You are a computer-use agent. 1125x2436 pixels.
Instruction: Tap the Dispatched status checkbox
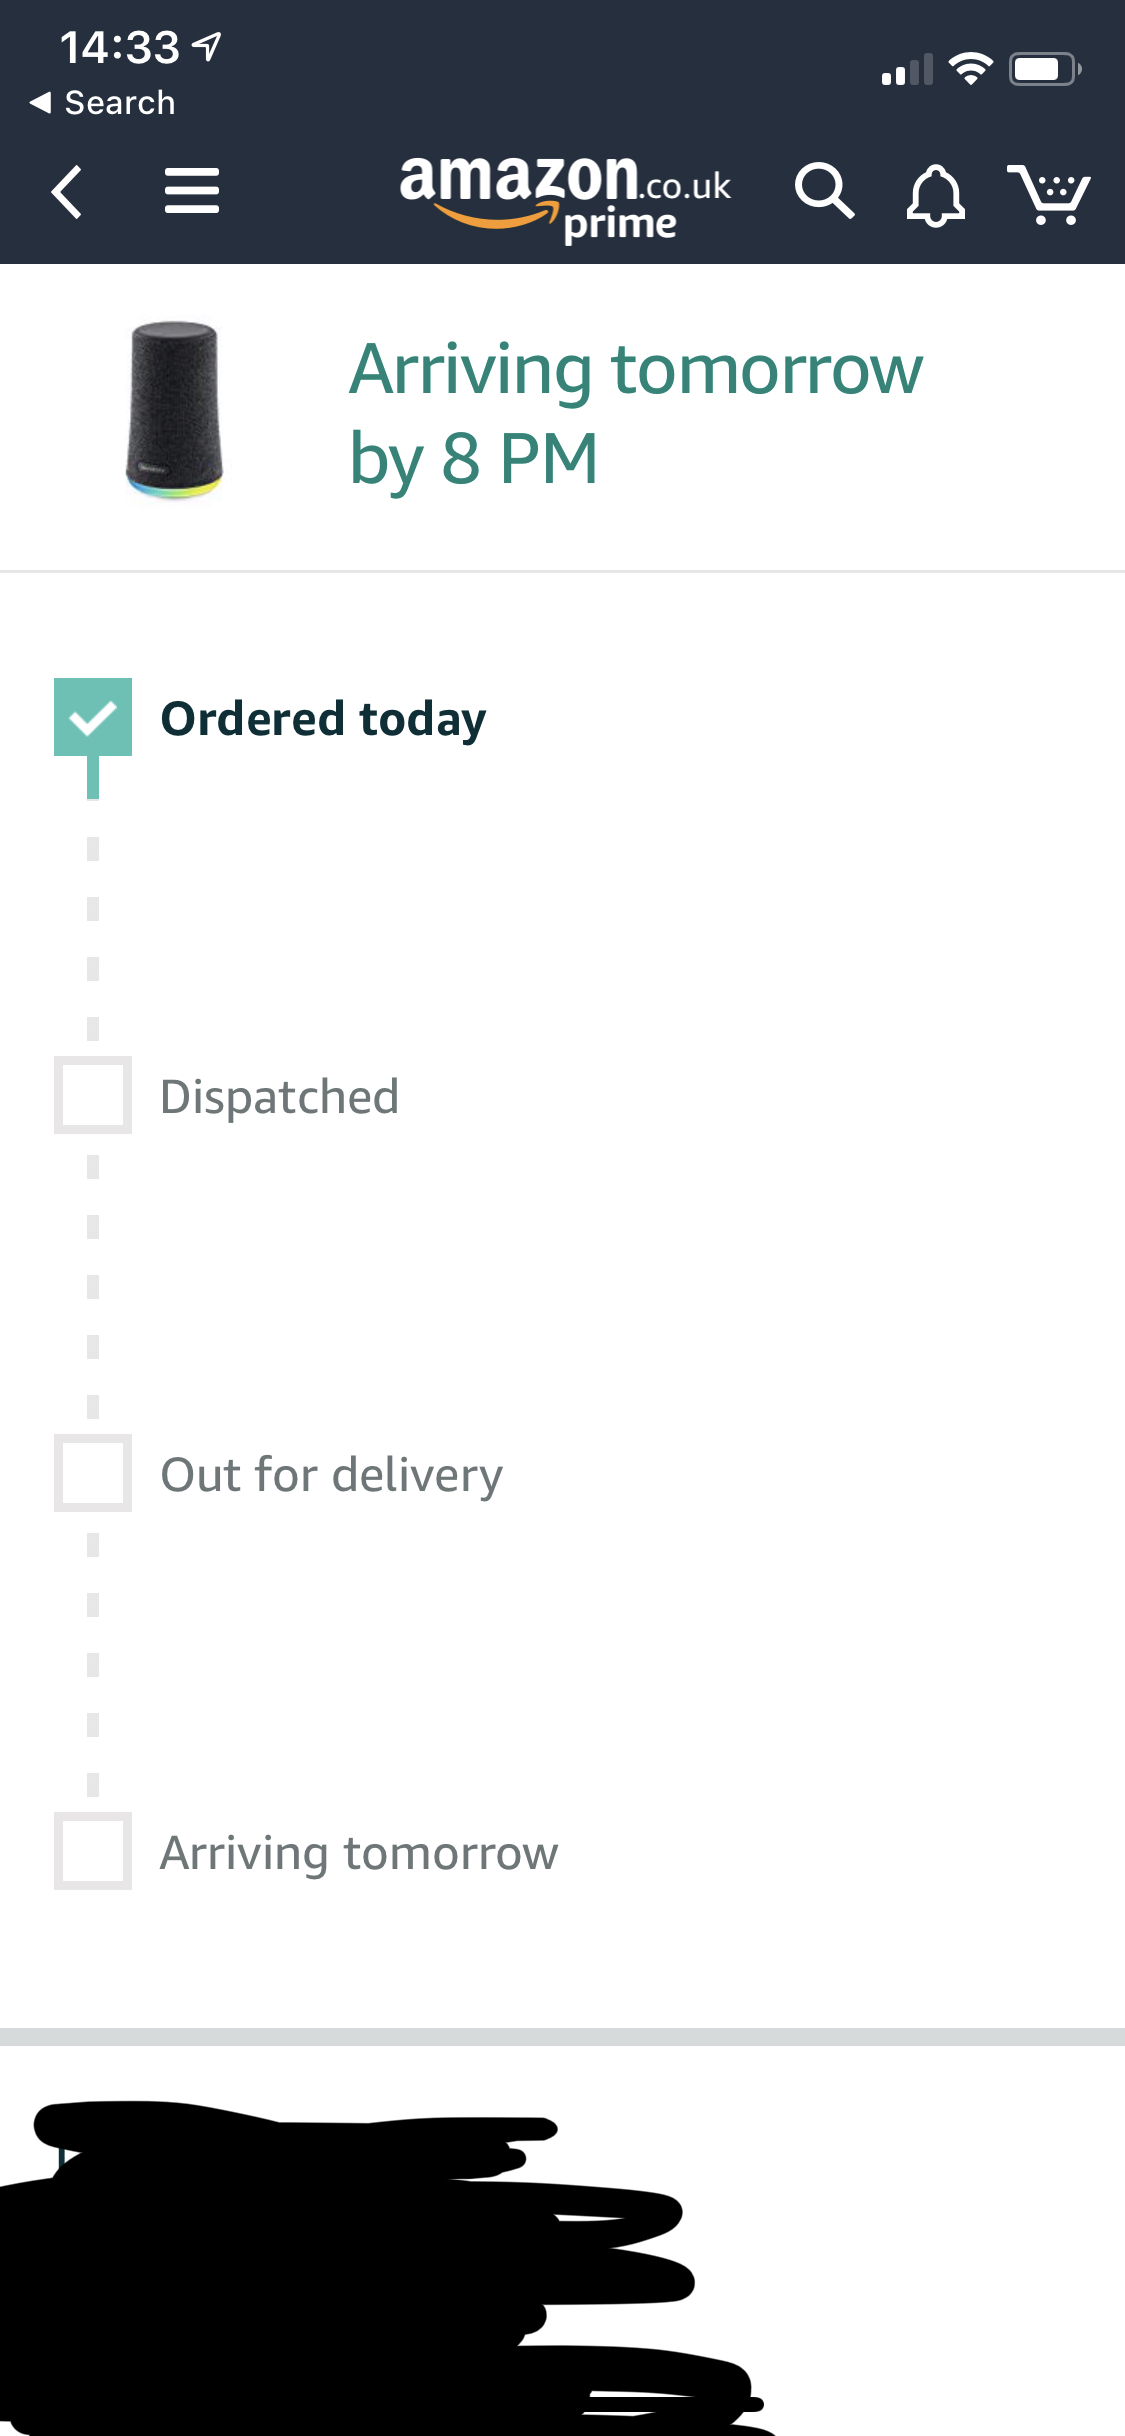(93, 1095)
